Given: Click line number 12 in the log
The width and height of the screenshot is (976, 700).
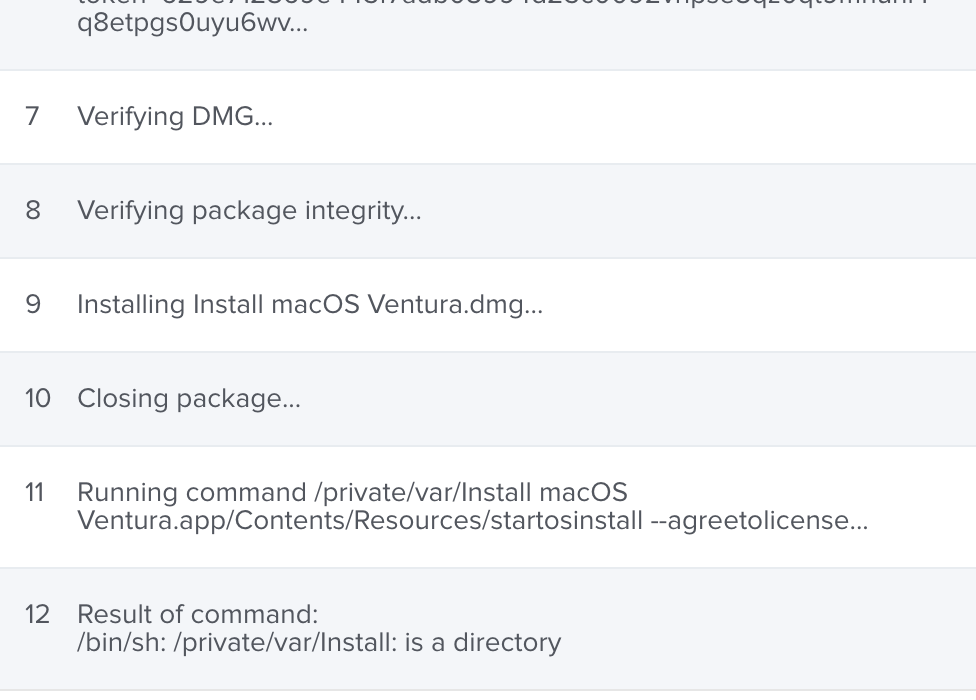Looking at the screenshot, I should click(x=37, y=614).
